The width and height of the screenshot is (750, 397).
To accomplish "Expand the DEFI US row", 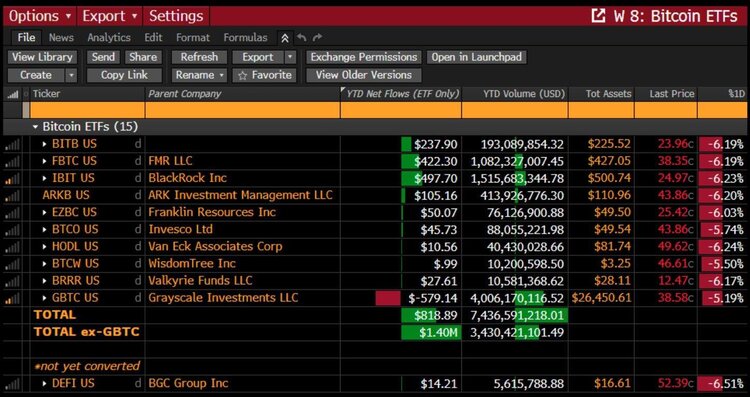I will click(x=44, y=384).
